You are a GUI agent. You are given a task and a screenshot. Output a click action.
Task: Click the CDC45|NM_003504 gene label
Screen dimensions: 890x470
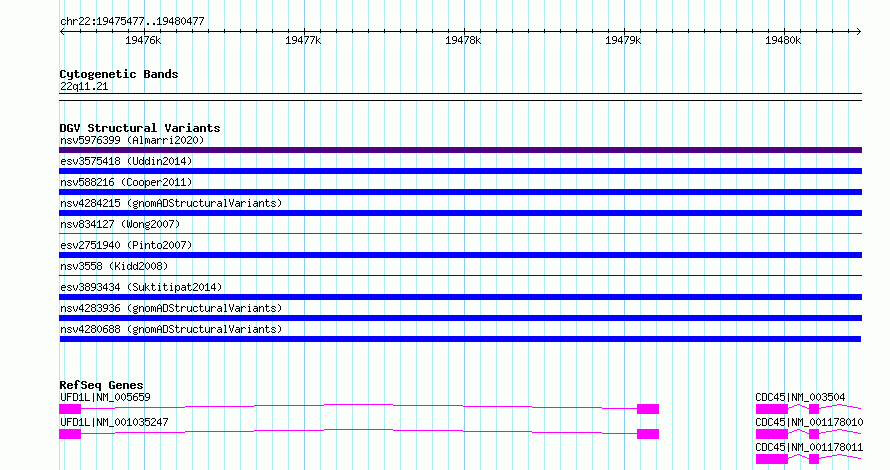coord(800,397)
